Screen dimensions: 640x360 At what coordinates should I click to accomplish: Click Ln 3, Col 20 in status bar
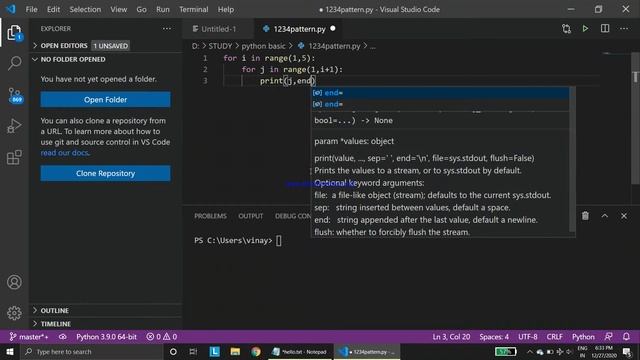[451, 337]
